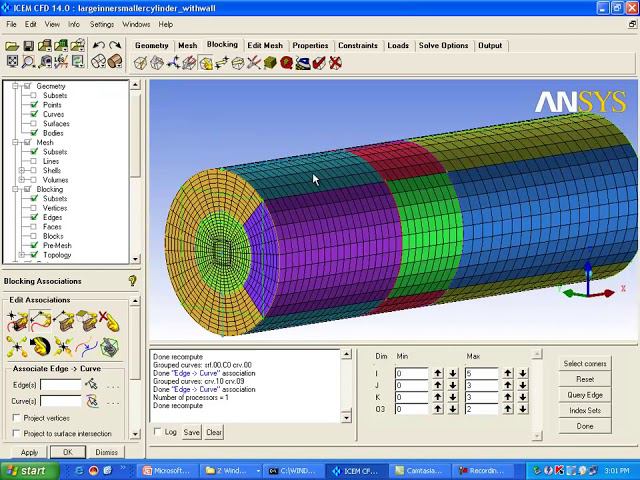Click the Open Project folder icon
Image resolution: width=640 pixels, height=480 pixels.
pyautogui.click(x=12, y=46)
